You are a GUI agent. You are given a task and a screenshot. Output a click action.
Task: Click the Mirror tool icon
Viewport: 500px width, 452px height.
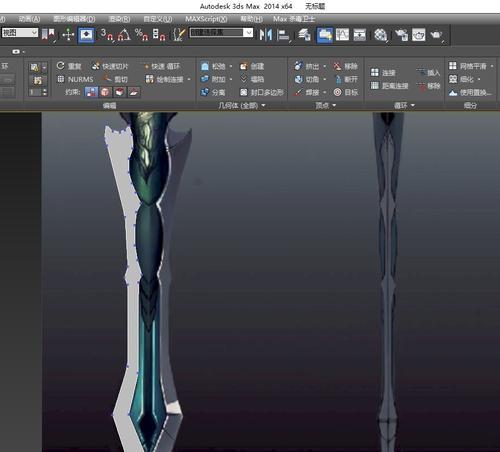[x=266, y=35]
